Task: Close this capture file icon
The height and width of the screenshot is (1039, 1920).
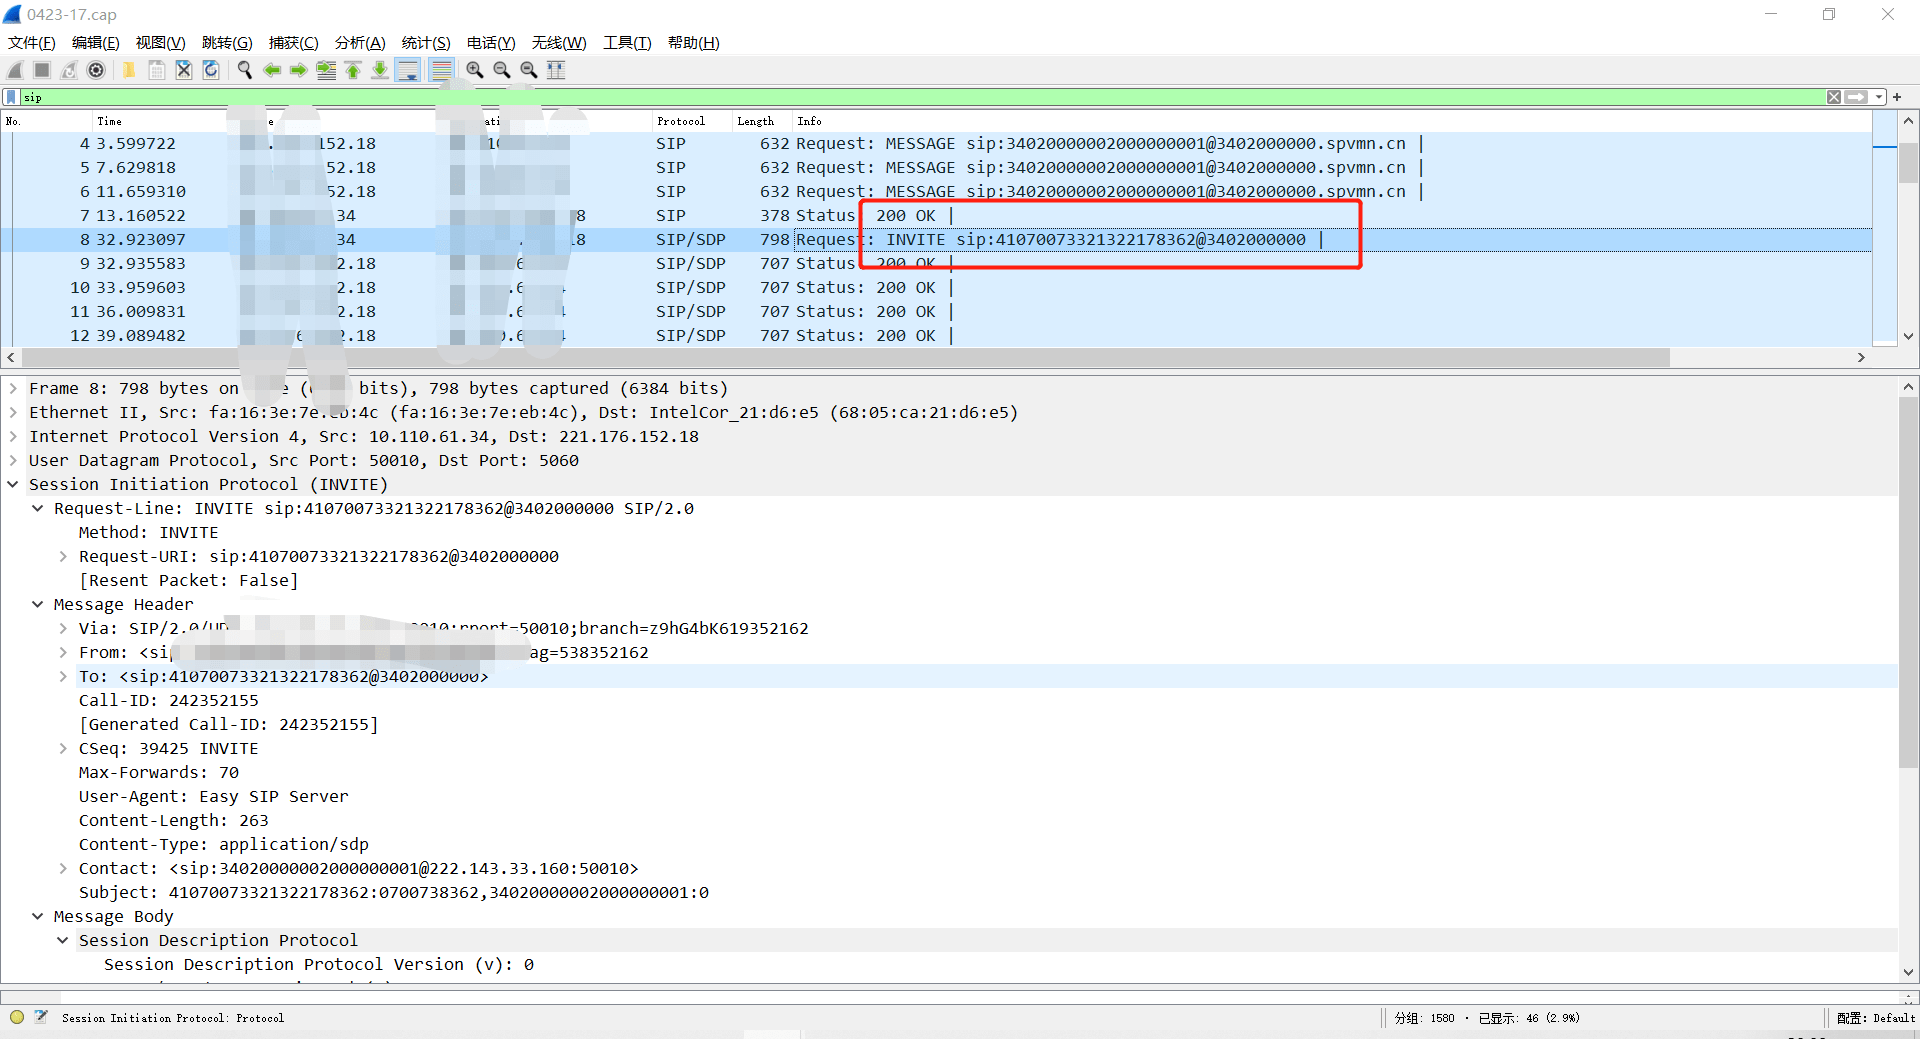Action: pos(184,70)
